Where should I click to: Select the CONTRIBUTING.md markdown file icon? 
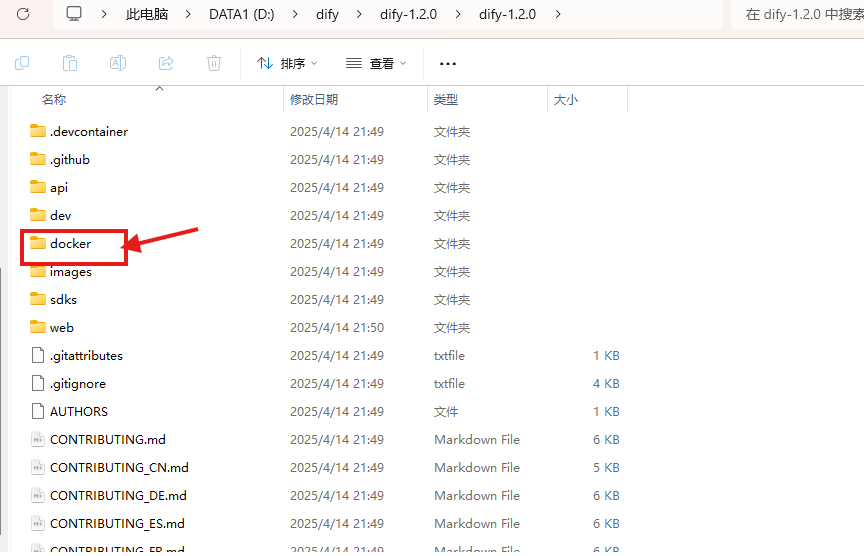(38, 439)
